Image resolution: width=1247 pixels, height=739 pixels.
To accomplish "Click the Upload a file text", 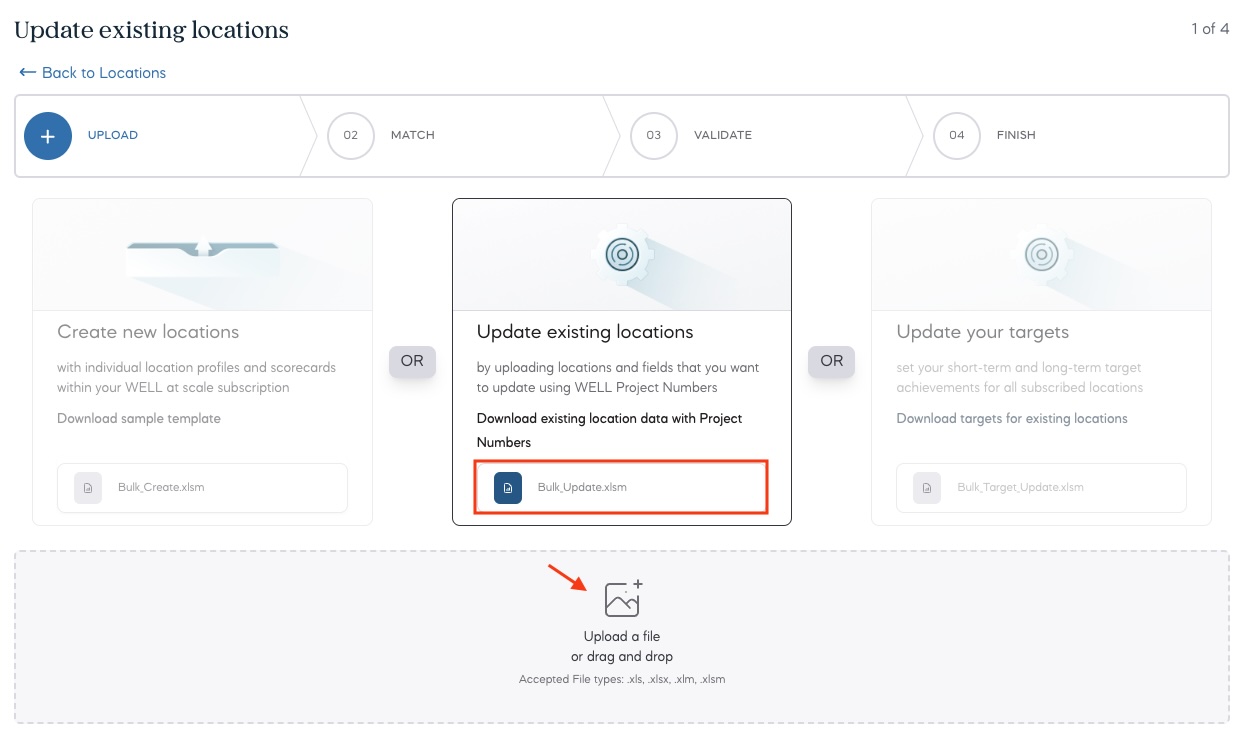I will pos(622,636).
